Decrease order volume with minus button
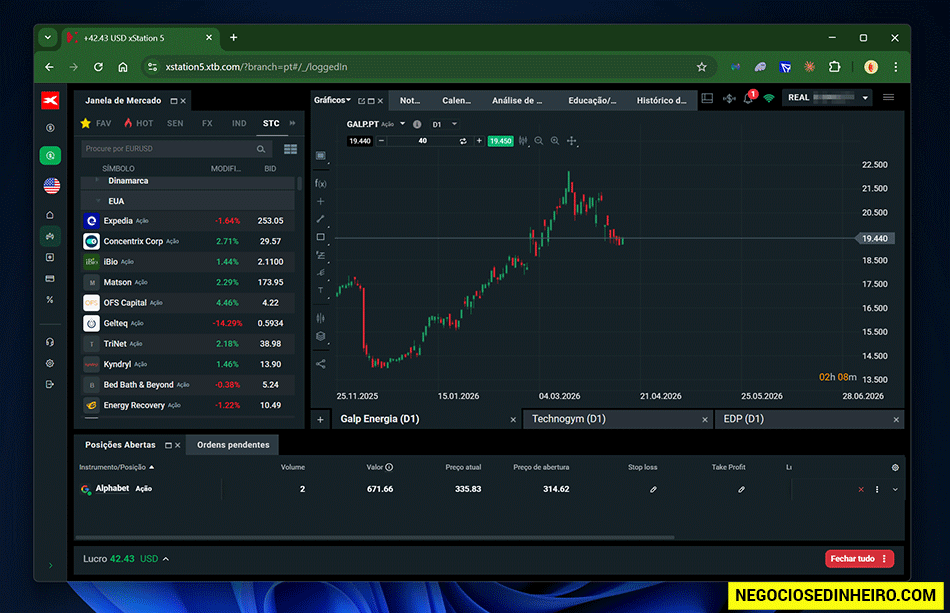The image size is (950, 613). (381, 141)
